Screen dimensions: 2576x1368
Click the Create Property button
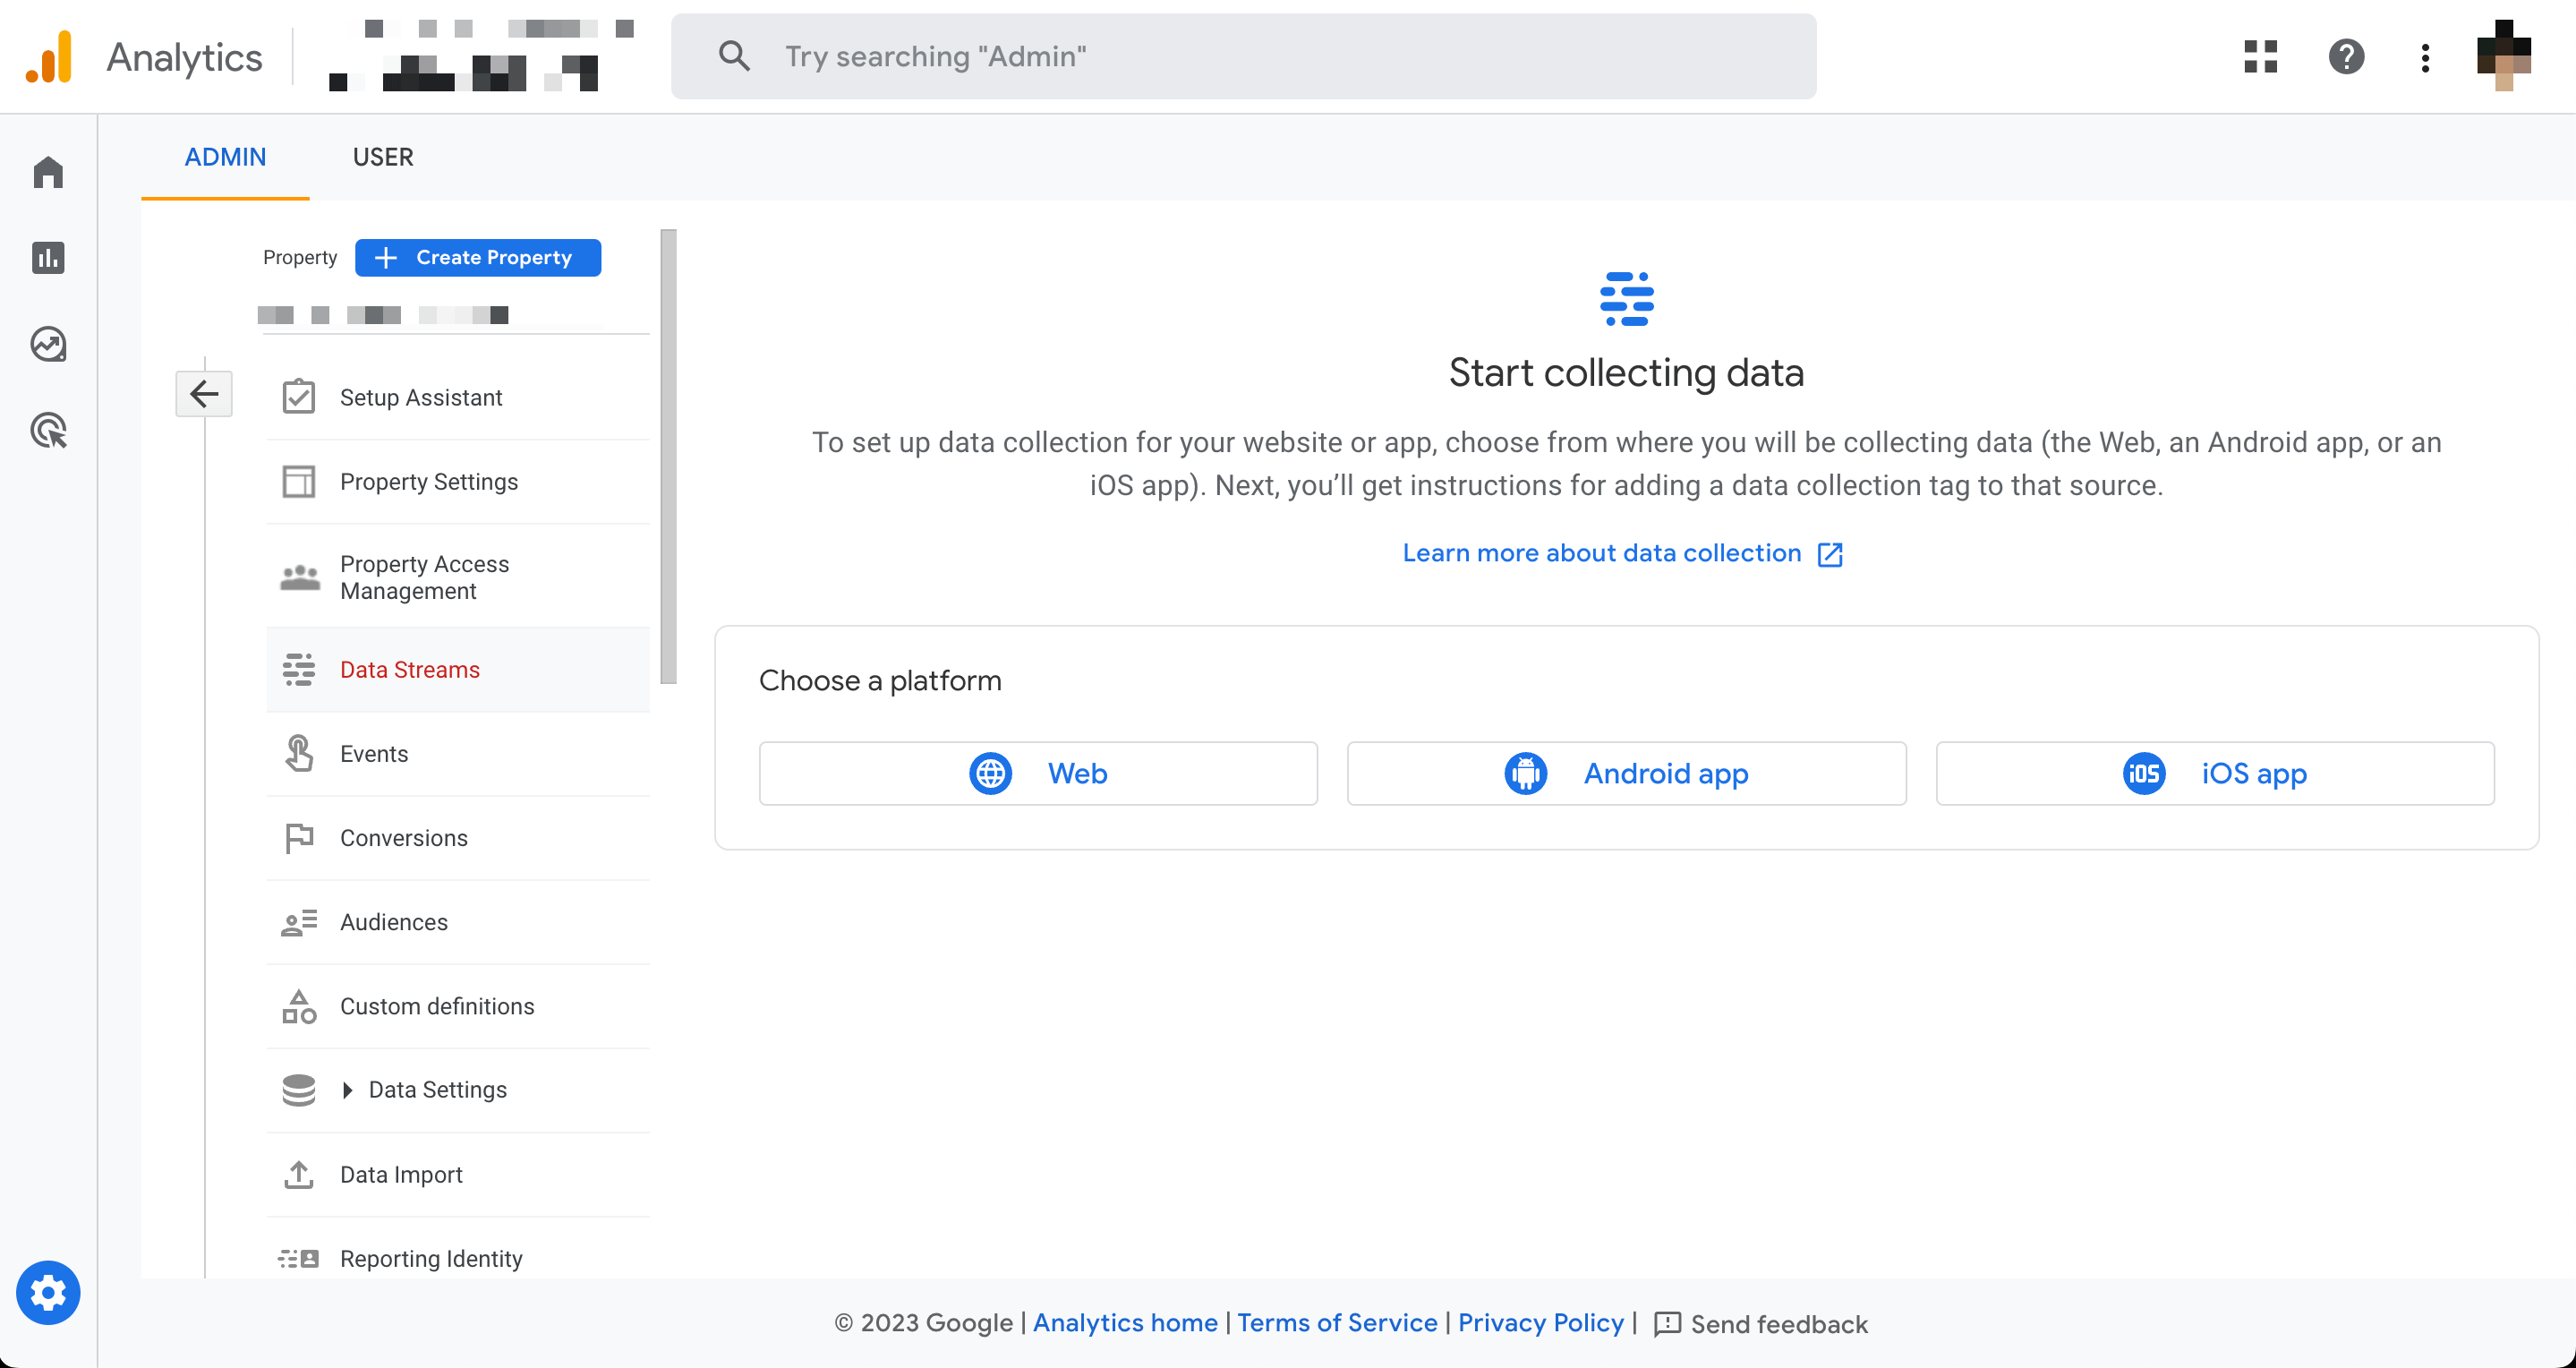[477, 257]
